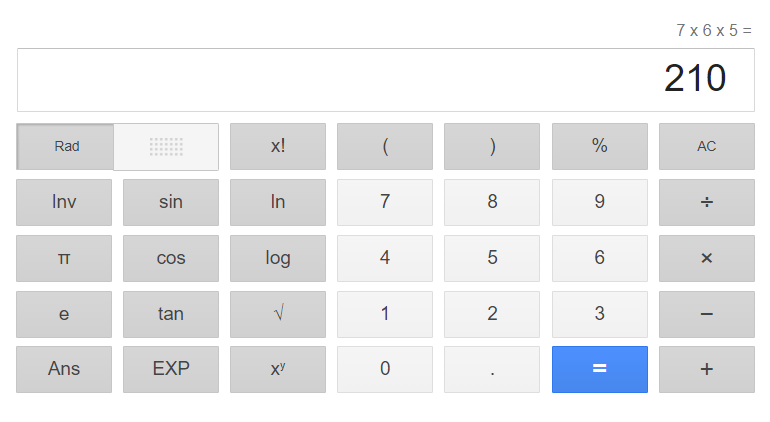The width and height of the screenshot is (770, 422).
Task: Click the factorial x! key
Action: coord(278,147)
